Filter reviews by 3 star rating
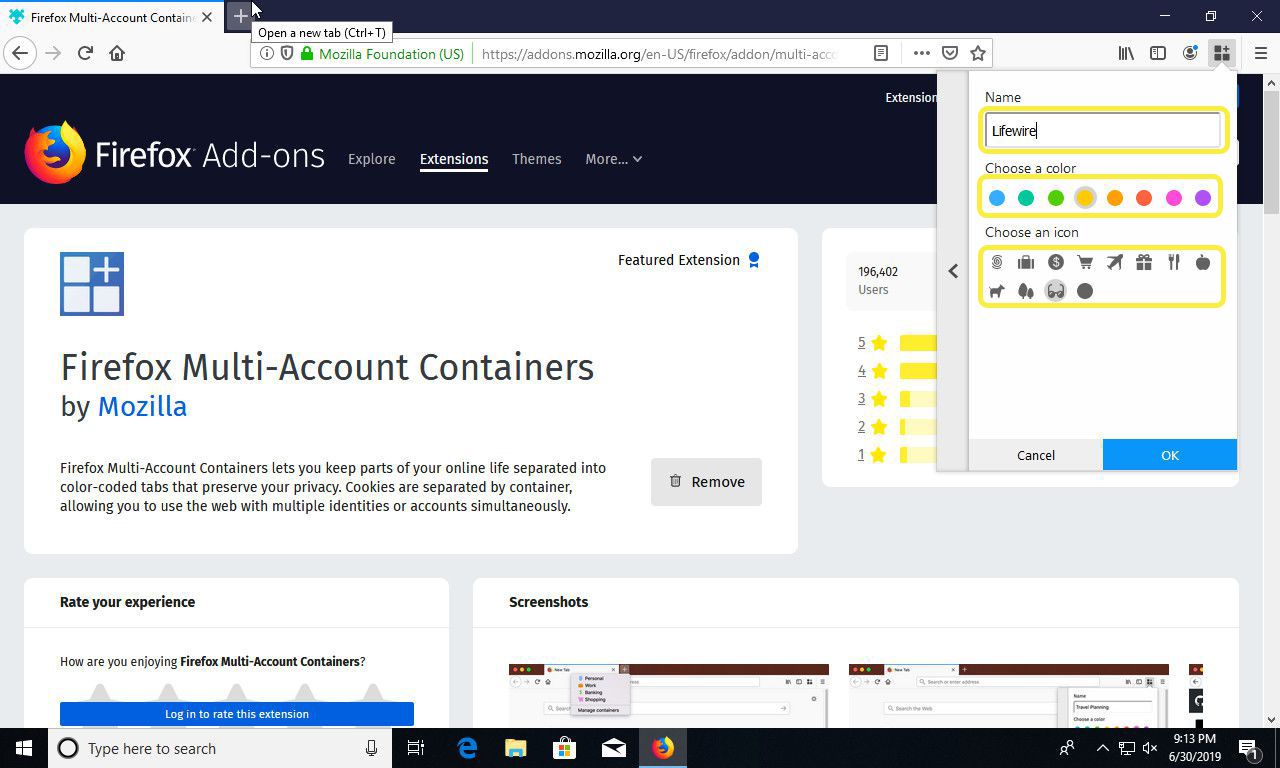This screenshot has height=768, width=1280. (x=872, y=399)
